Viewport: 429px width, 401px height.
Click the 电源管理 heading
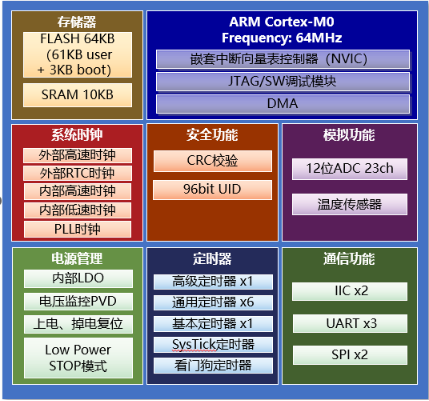coord(77,259)
